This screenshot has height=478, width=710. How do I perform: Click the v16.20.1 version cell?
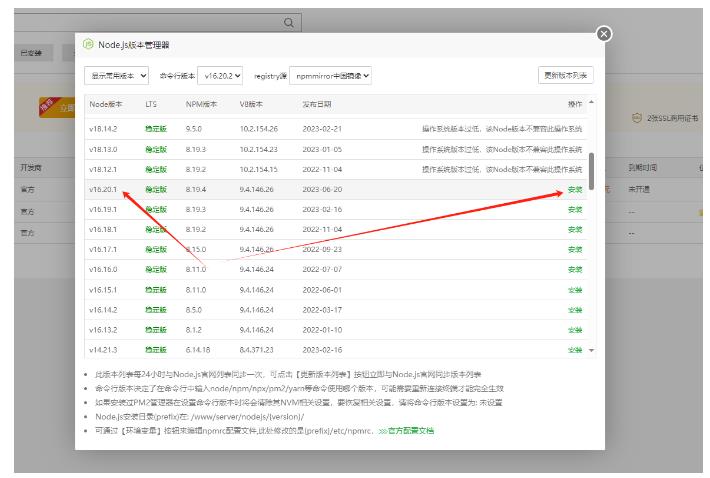(x=103, y=189)
